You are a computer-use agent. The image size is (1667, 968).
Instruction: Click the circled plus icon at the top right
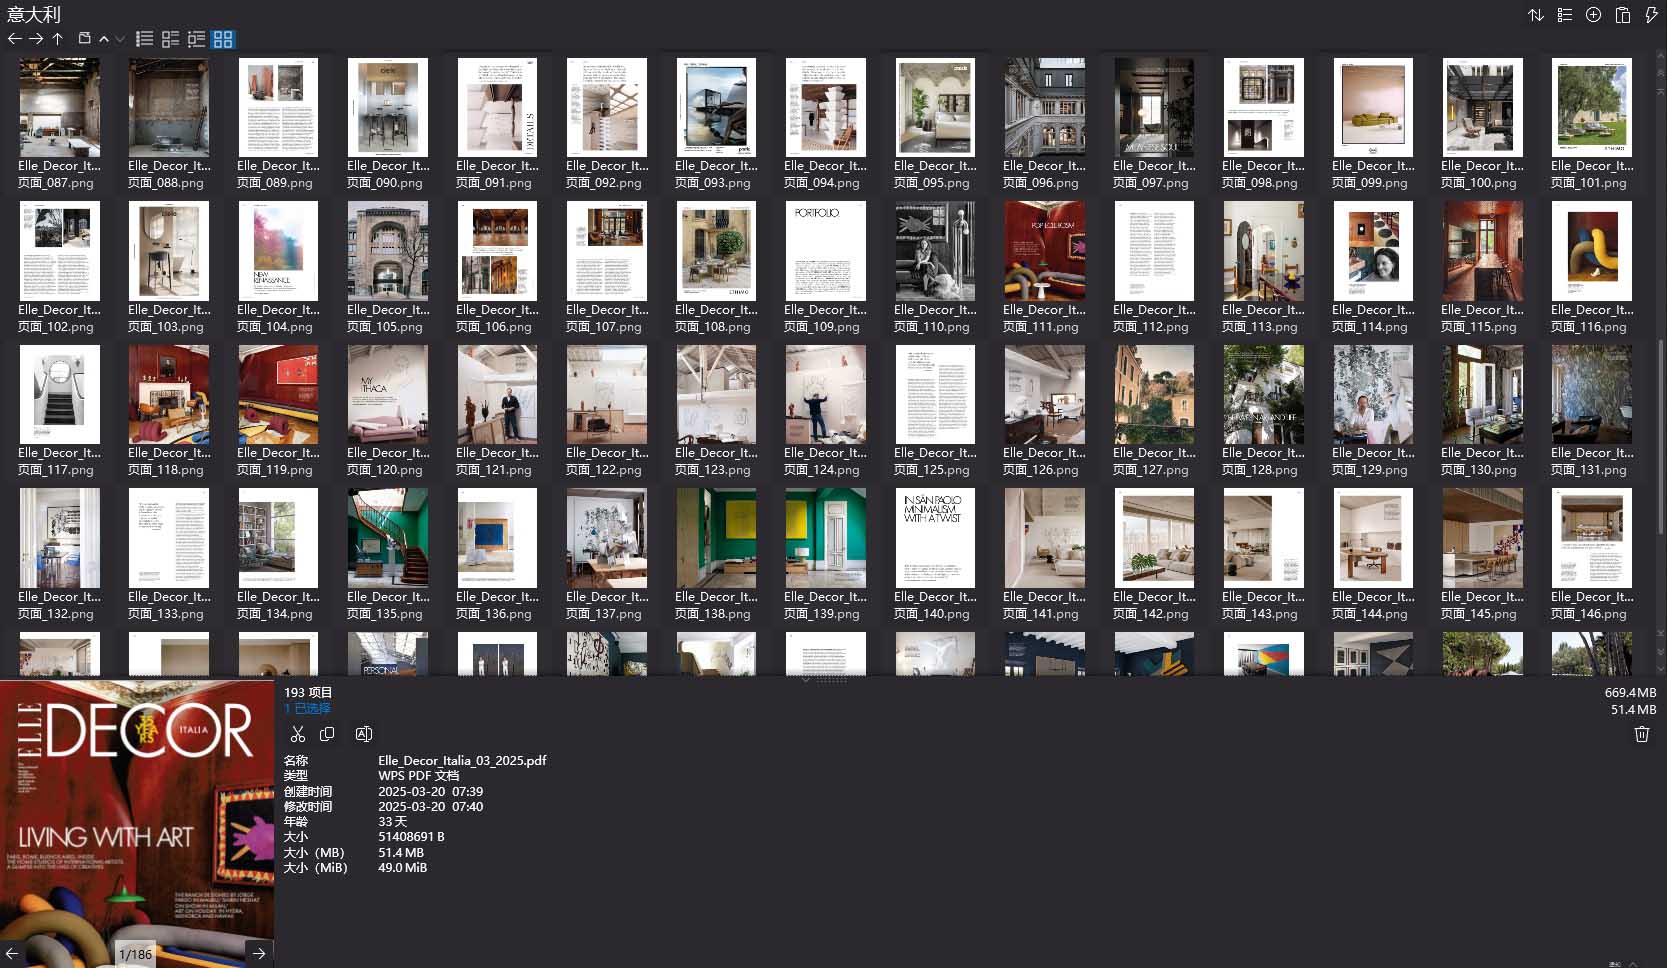click(x=1594, y=15)
